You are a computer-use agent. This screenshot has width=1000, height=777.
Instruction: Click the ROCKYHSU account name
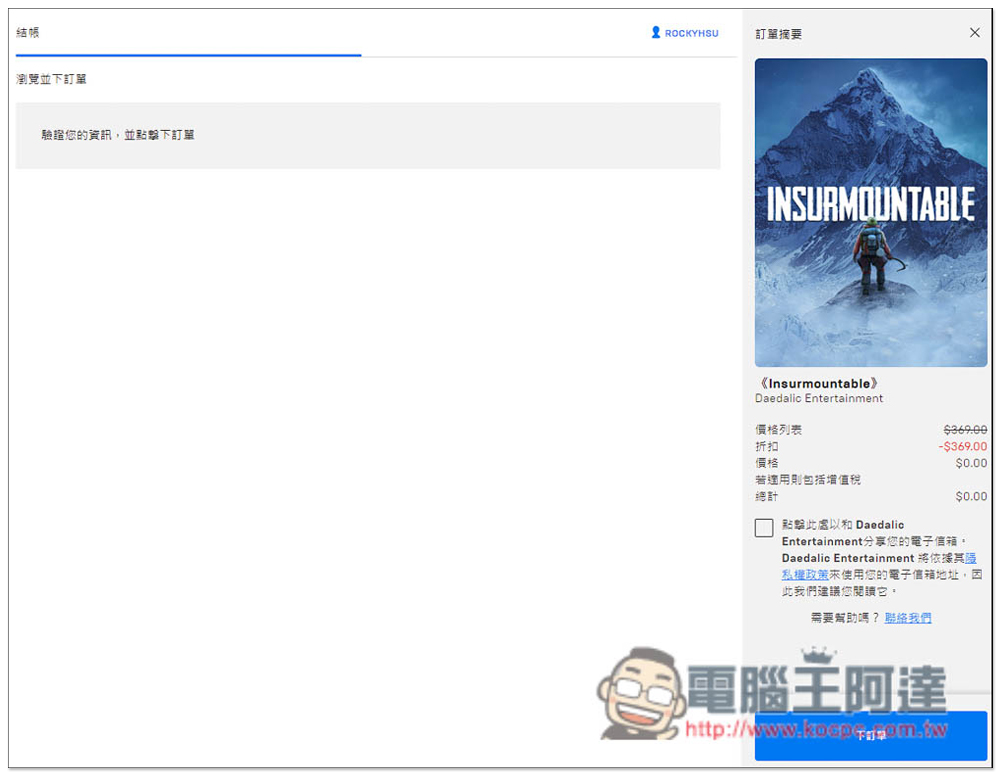pos(691,33)
